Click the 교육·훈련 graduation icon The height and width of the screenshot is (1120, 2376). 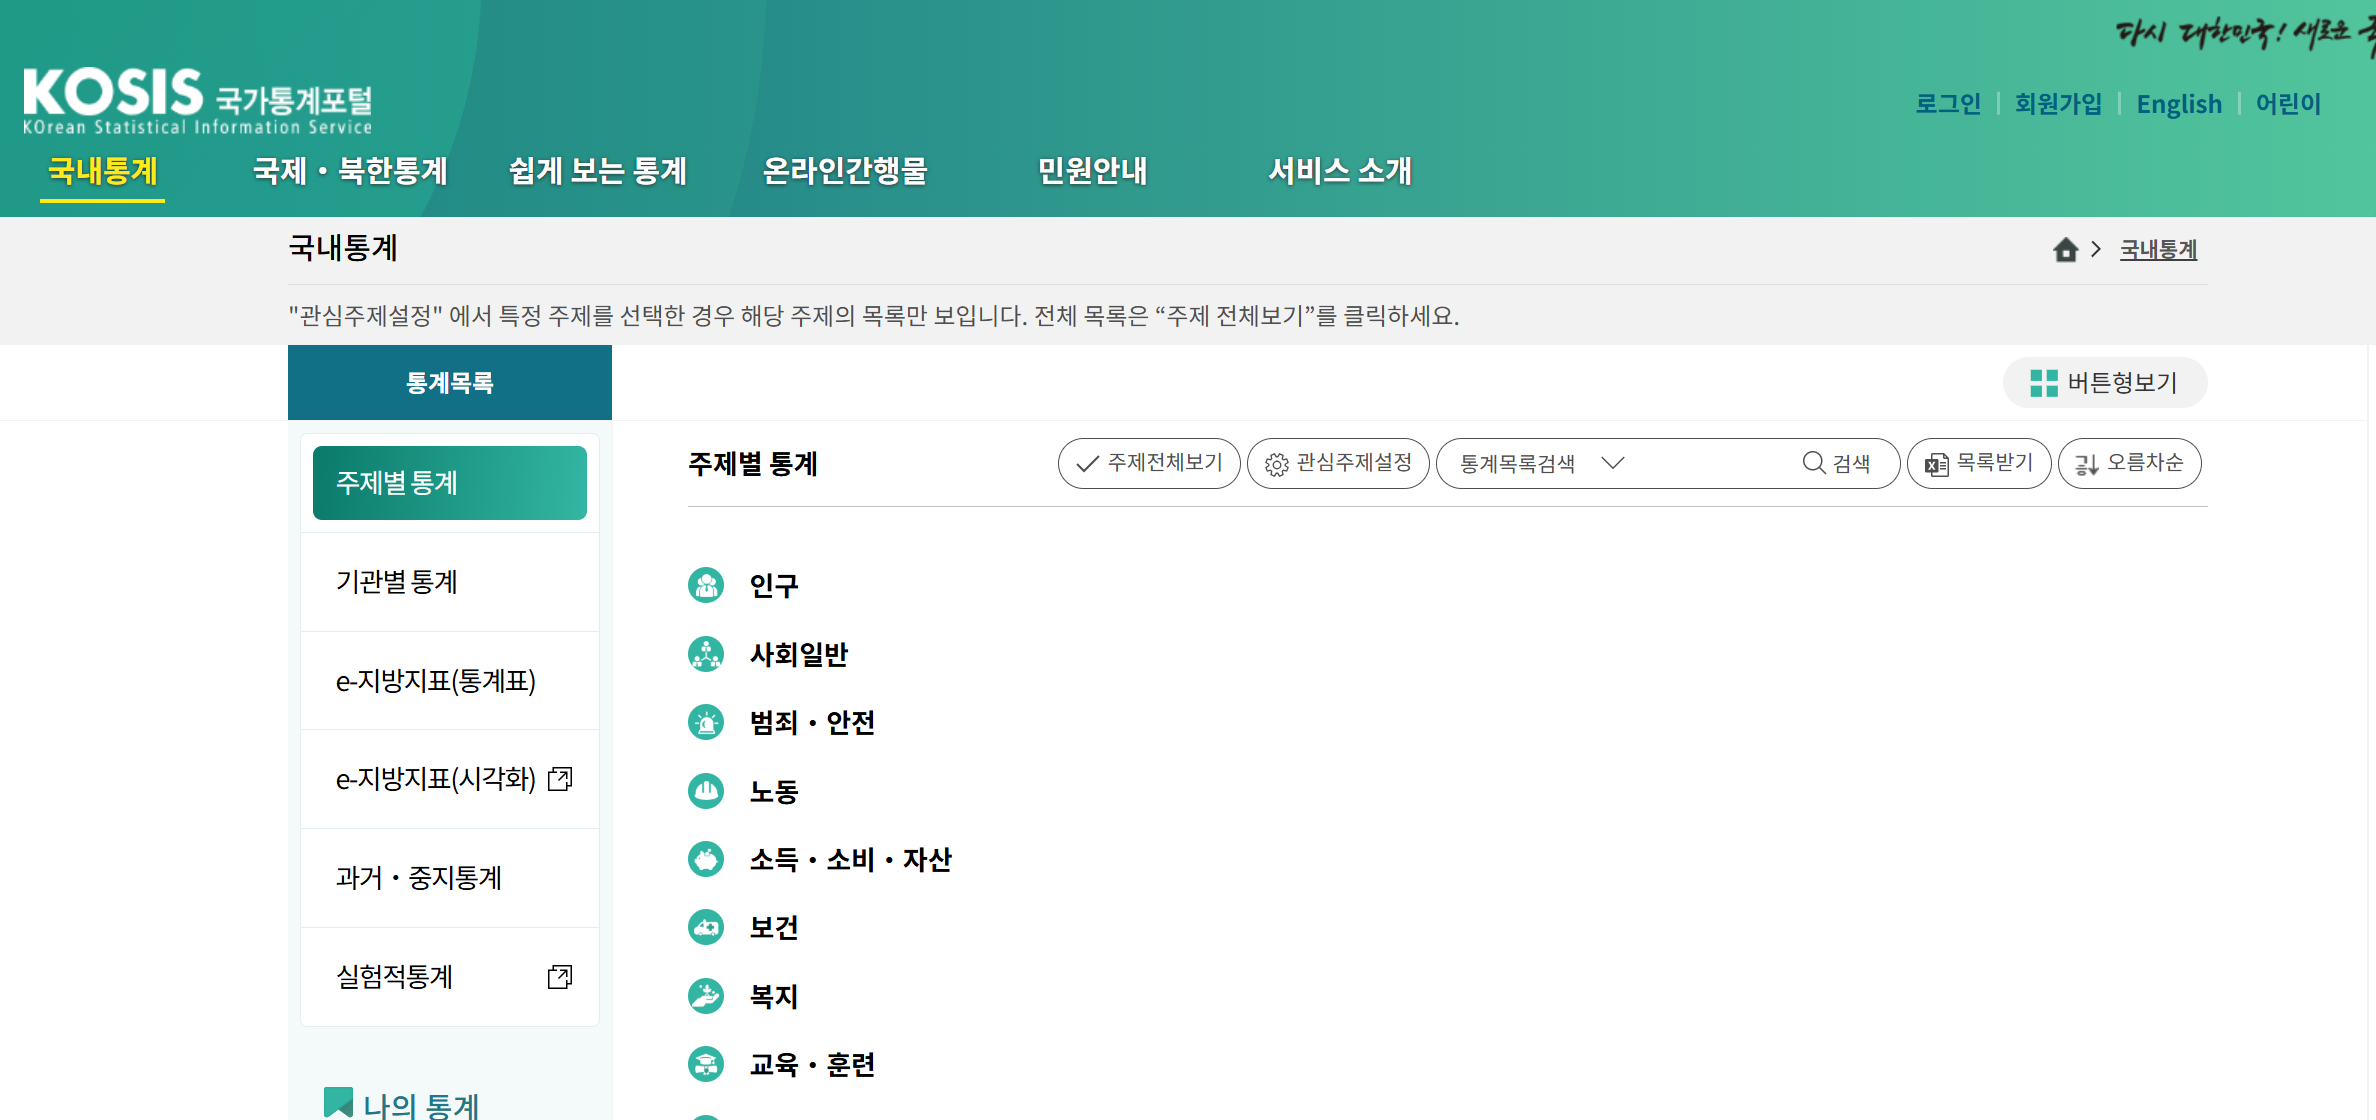click(x=706, y=1064)
